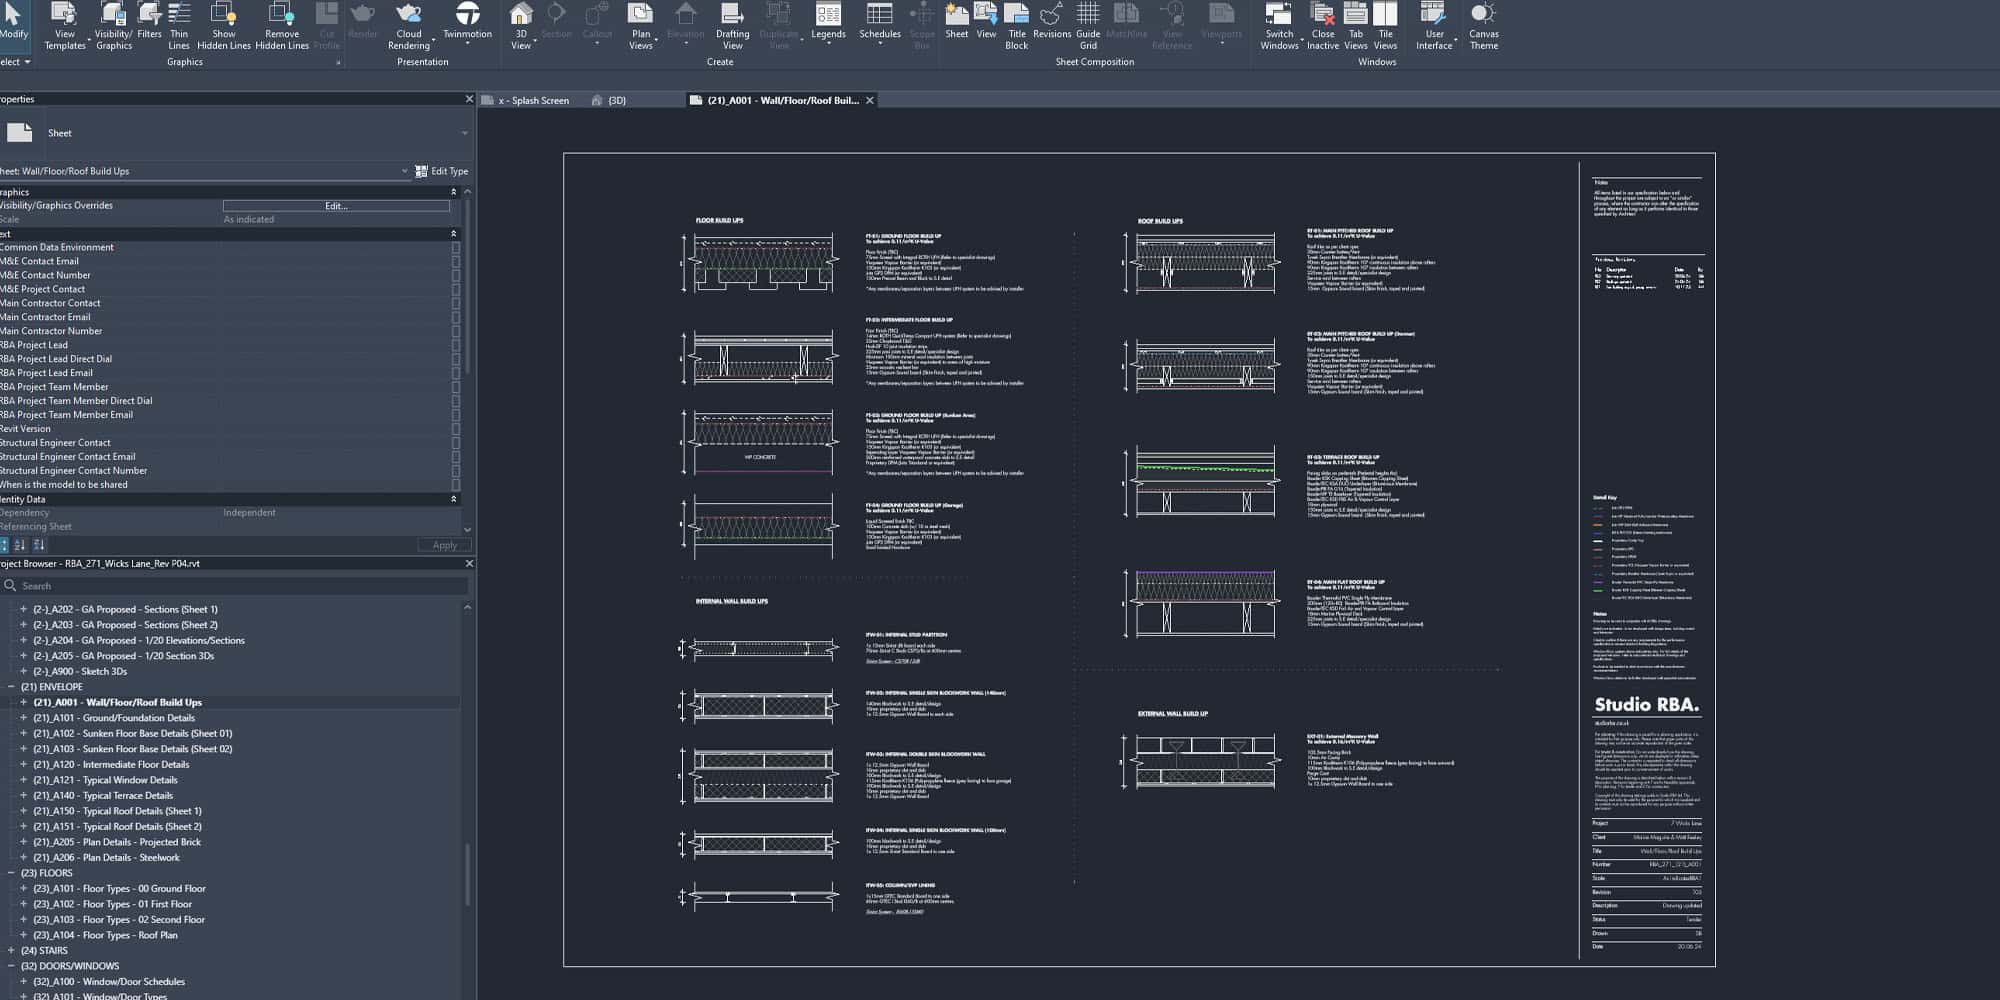This screenshot has width=2000, height=1000.
Task: Click the square button beside Revit Version
Action: coord(456,429)
